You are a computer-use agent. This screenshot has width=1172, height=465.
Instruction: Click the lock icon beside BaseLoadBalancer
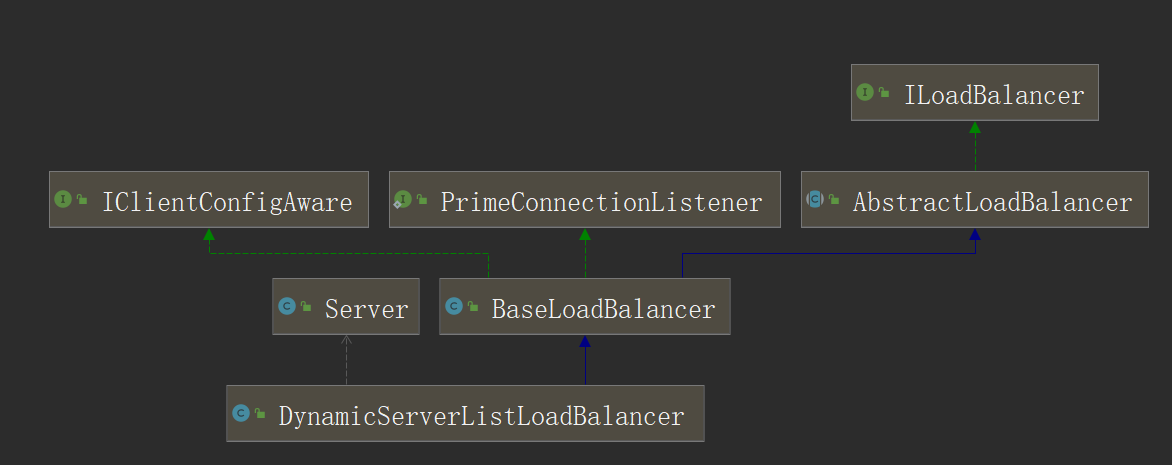pyautogui.click(x=472, y=308)
